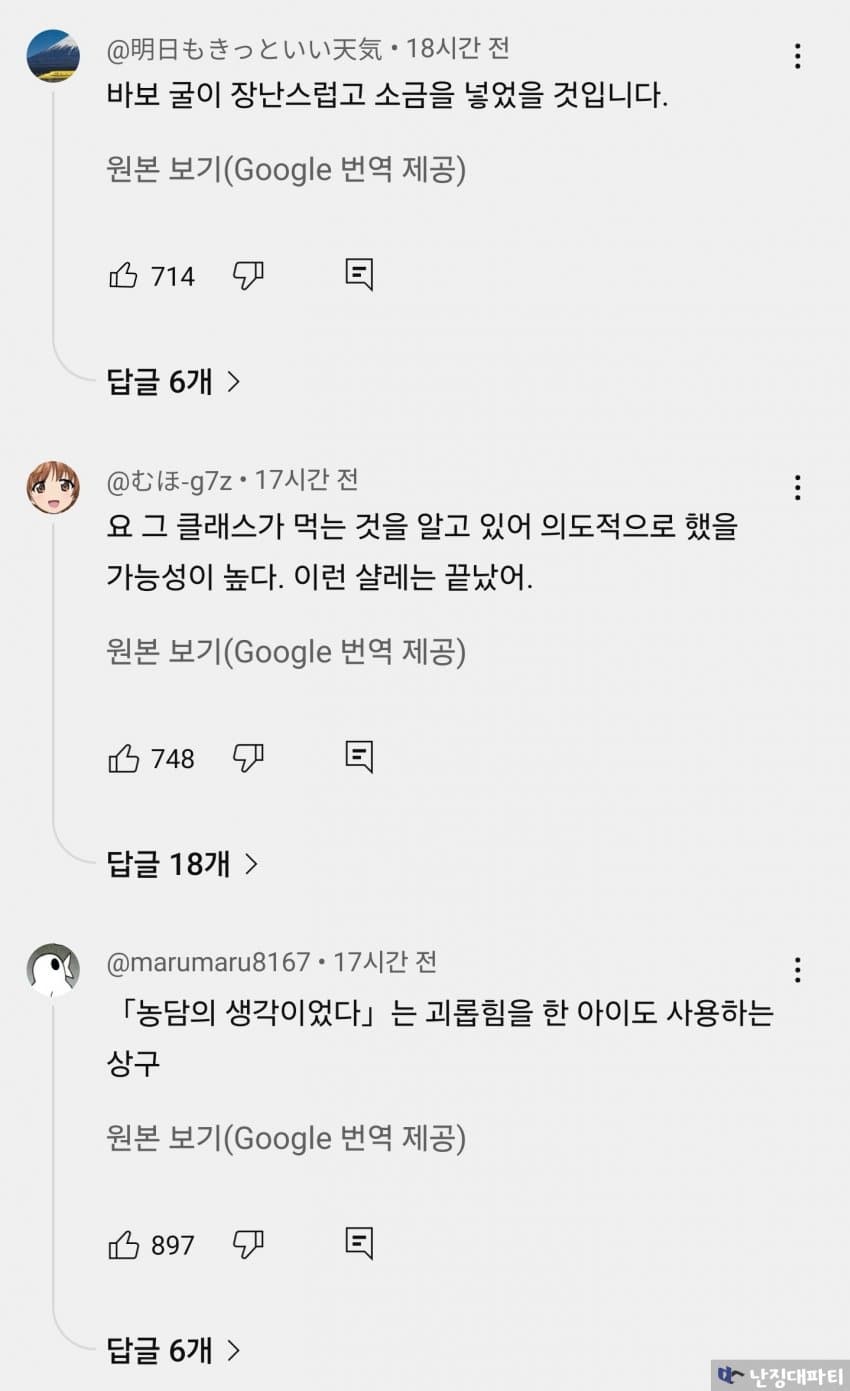The image size is (850, 1391).
Task: Dislike the comment with 897 likes
Action: click(248, 1245)
